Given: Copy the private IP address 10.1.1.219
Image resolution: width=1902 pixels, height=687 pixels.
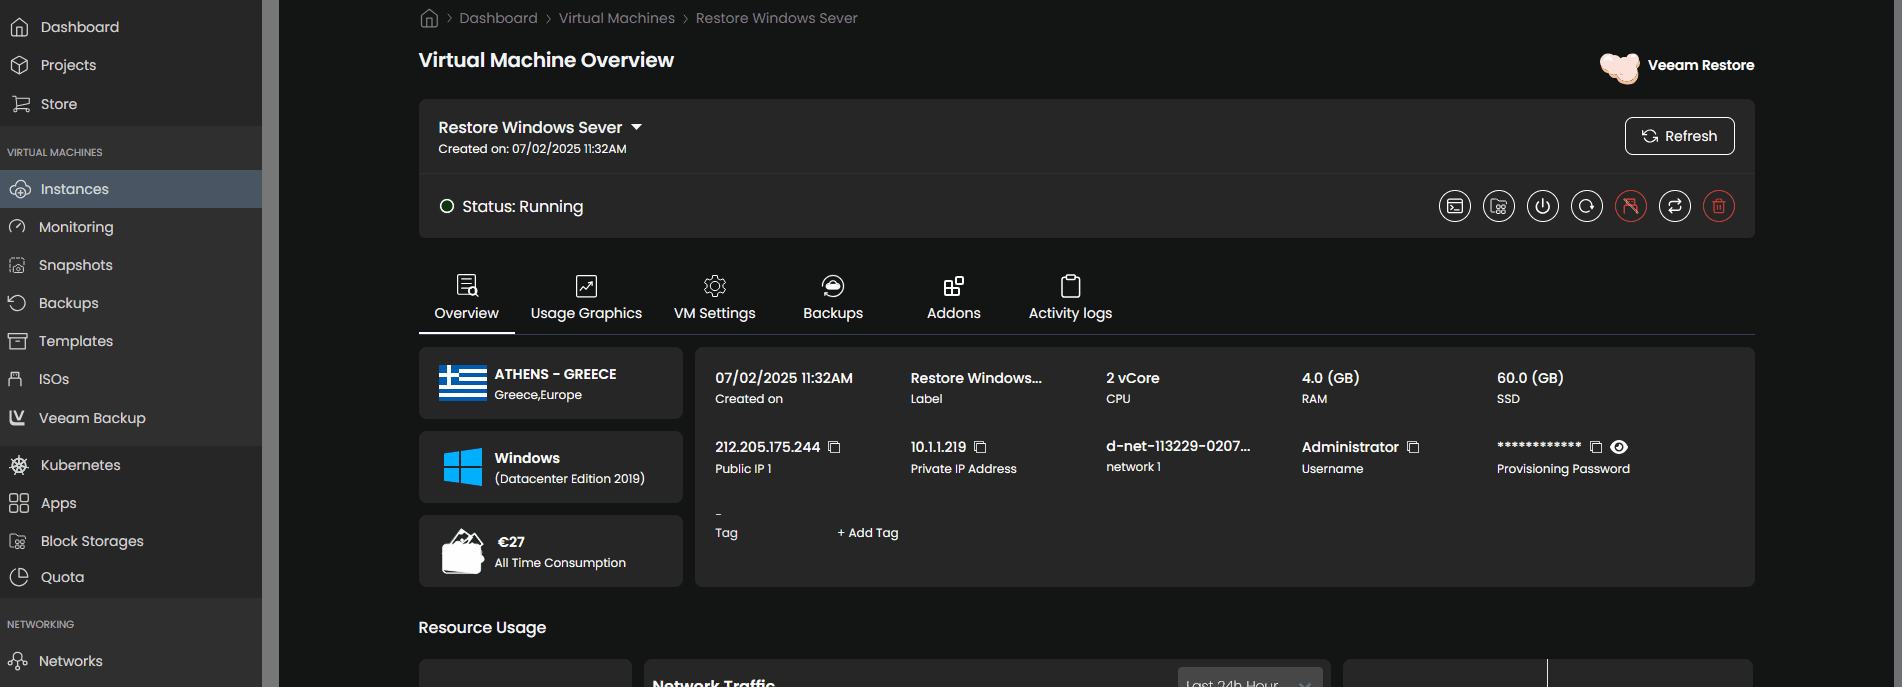Looking at the screenshot, I should click(980, 447).
